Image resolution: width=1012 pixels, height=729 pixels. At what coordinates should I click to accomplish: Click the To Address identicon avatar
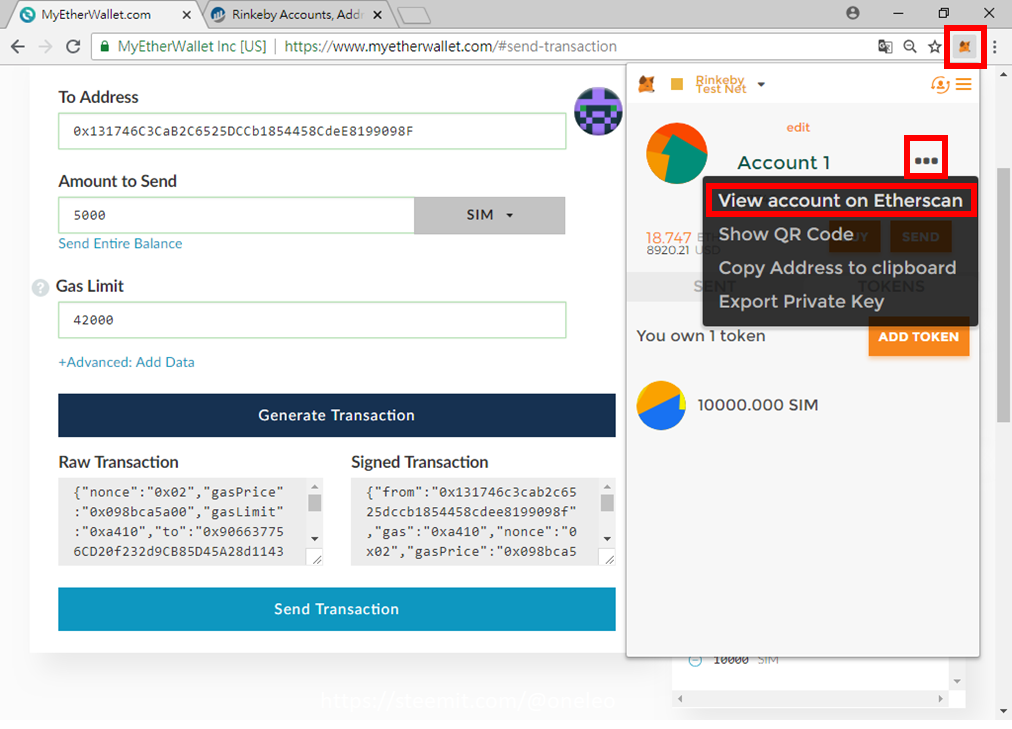[598, 111]
